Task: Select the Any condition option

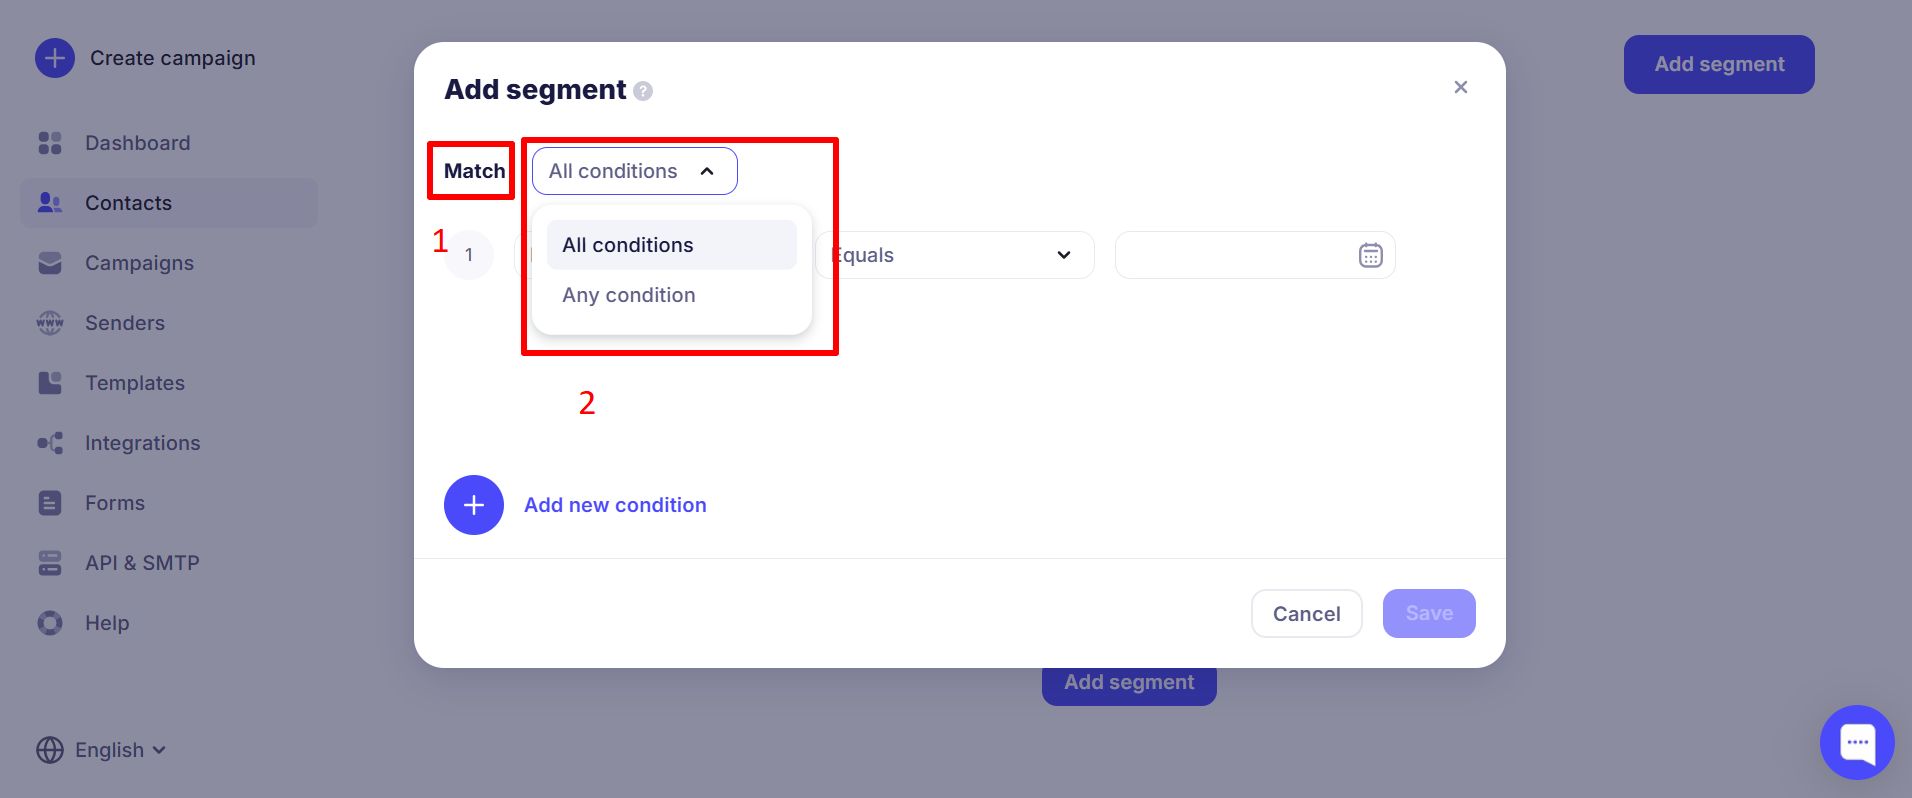Action: tap(629, 295)
